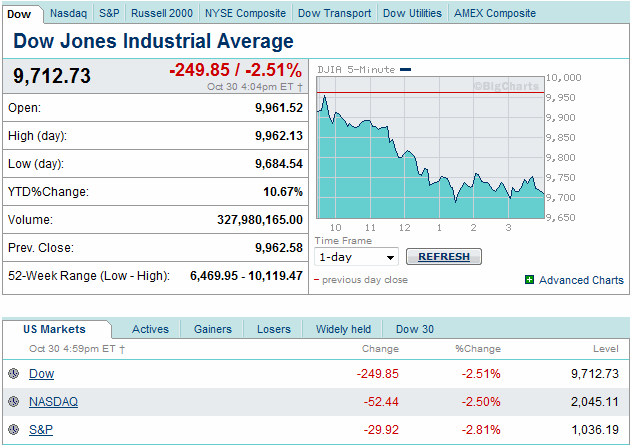Select the US Markets tab
The image size is (631, 445).
(x=54, y=329)
